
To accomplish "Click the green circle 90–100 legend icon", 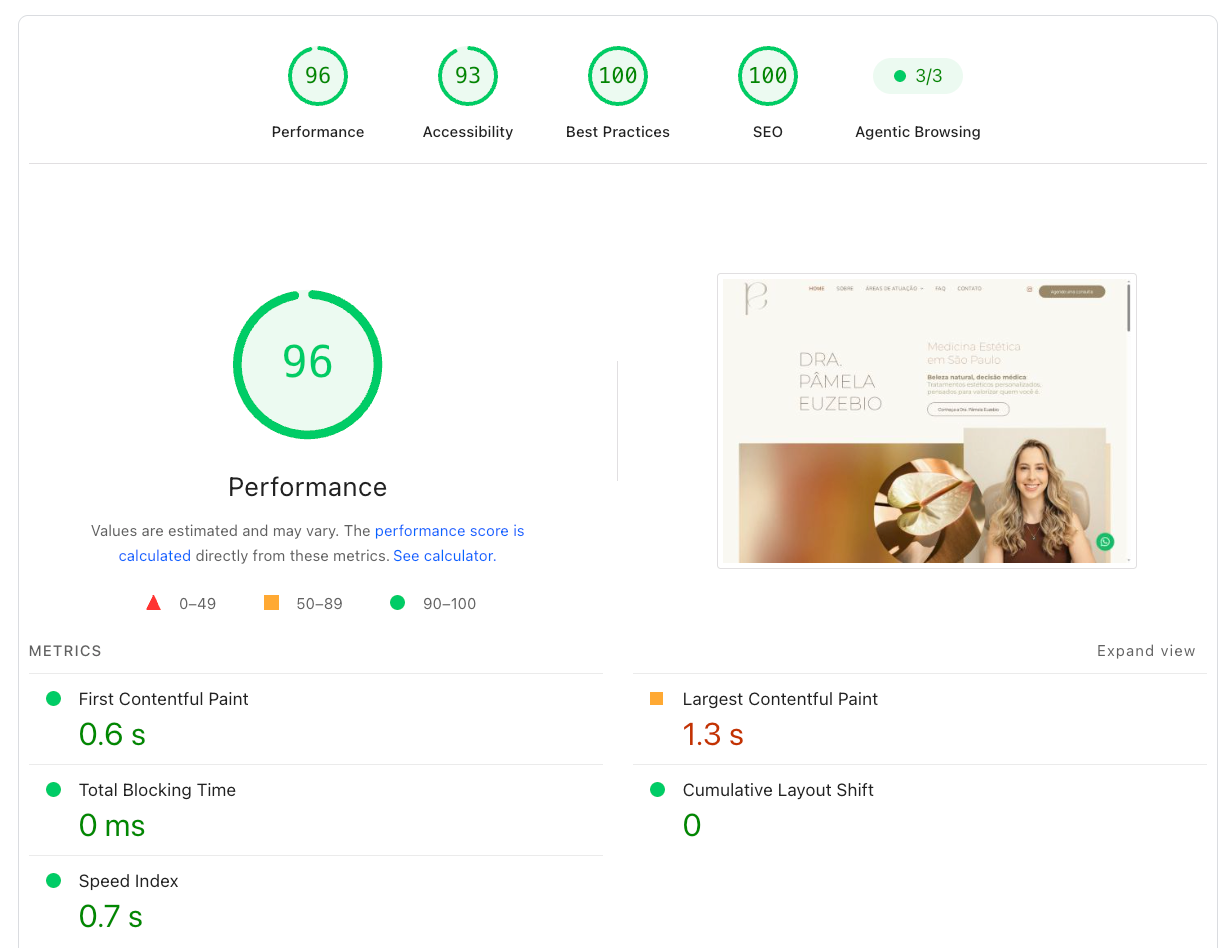I will coord(398,603).
